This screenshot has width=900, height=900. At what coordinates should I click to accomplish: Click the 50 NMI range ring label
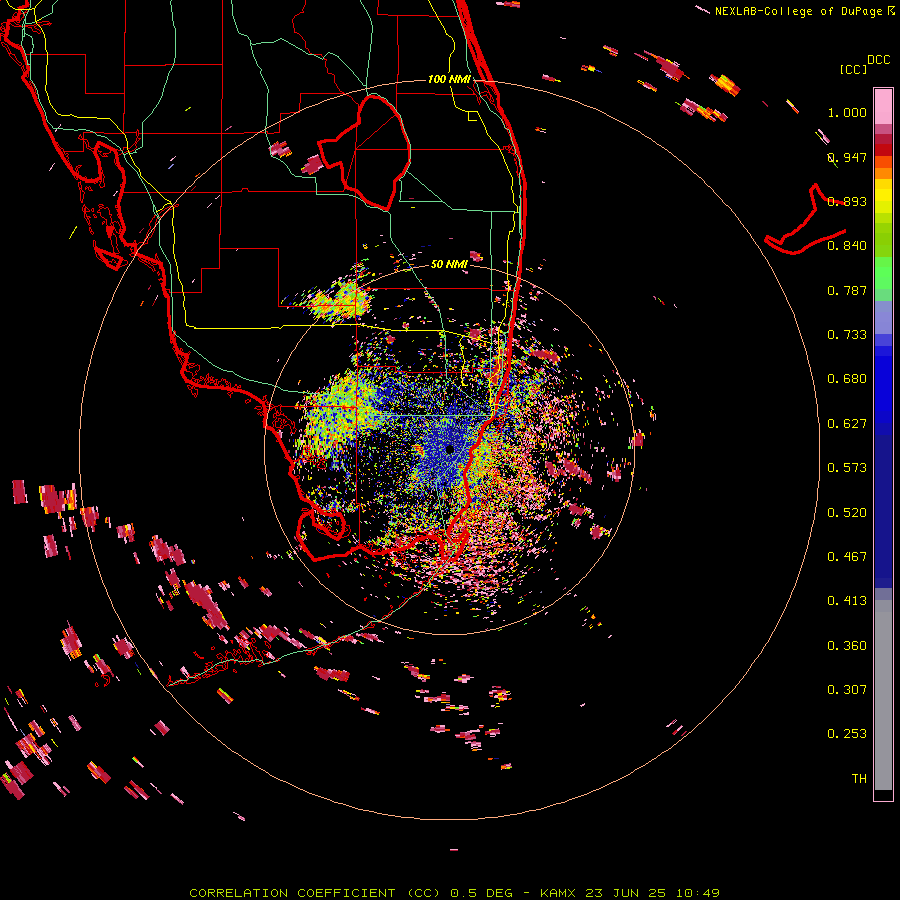[449, 264]
